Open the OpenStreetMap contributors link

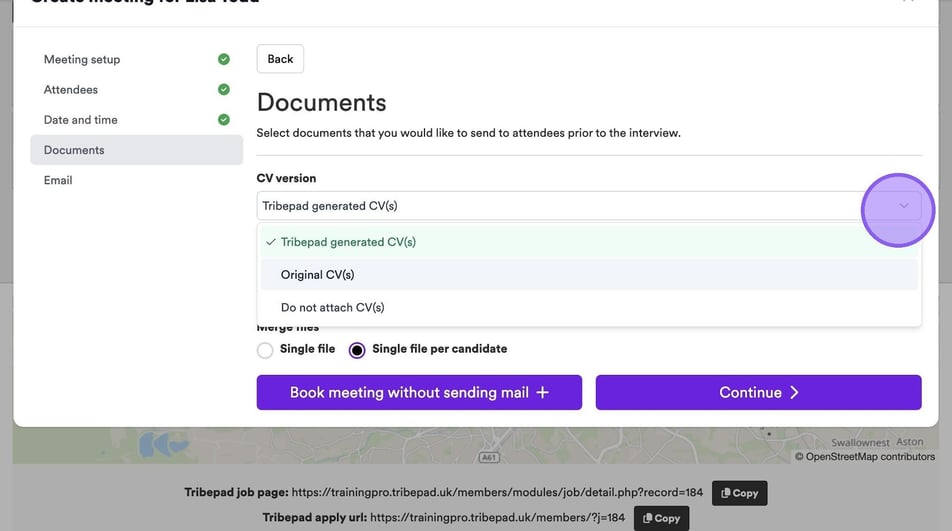tap(870, 457)
